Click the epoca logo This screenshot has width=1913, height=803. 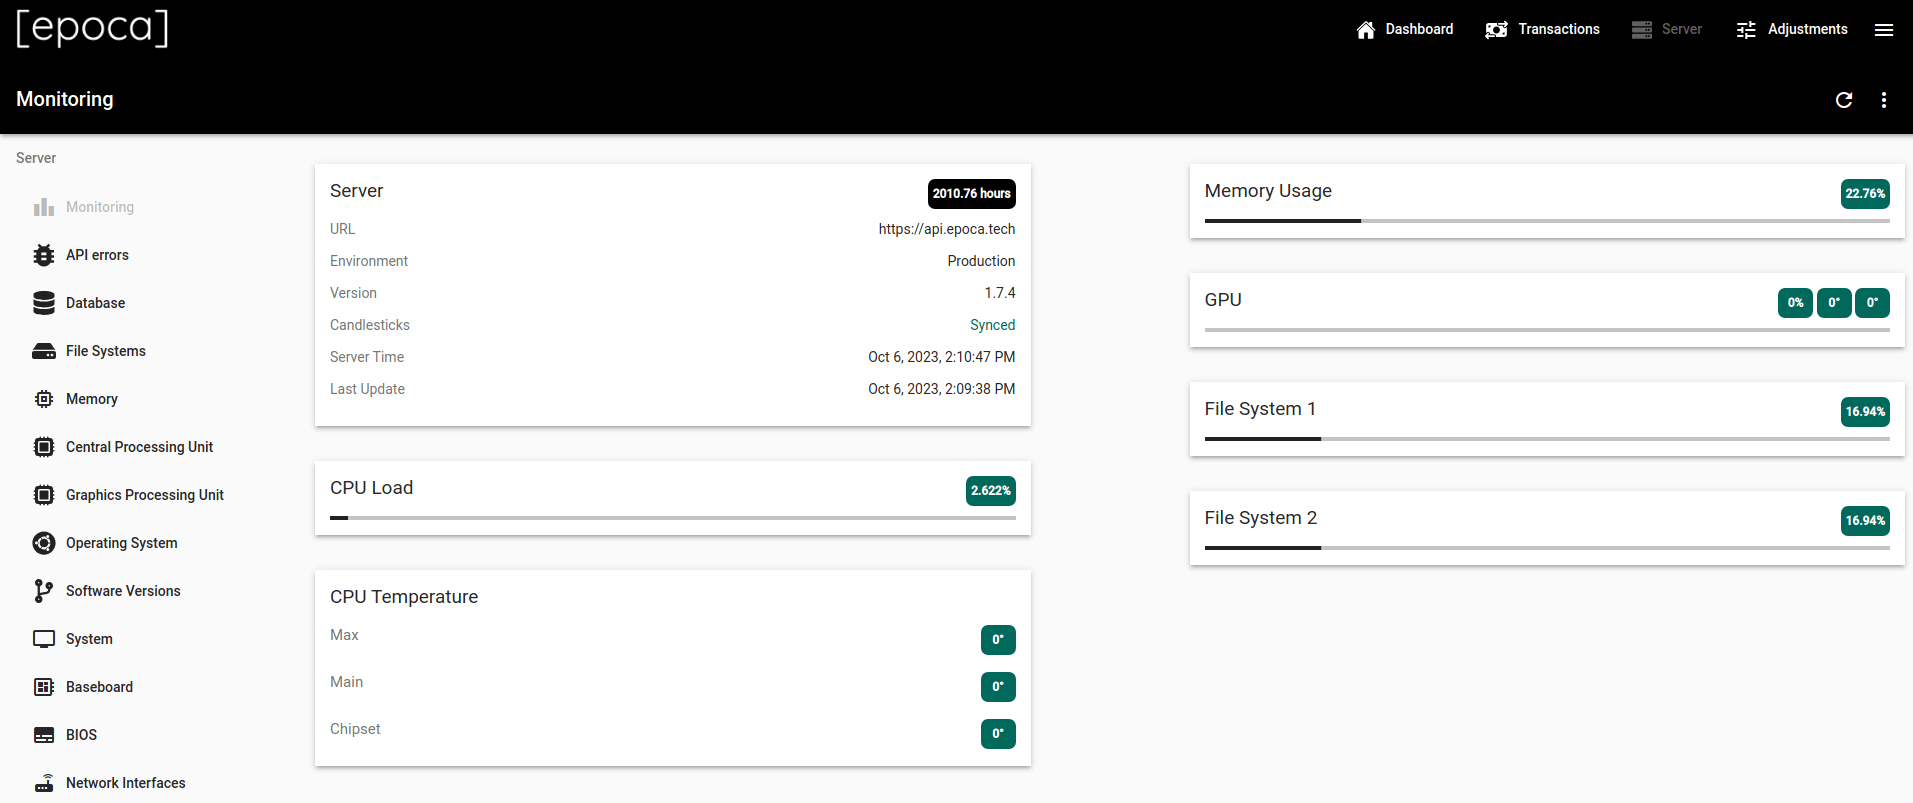92,28
